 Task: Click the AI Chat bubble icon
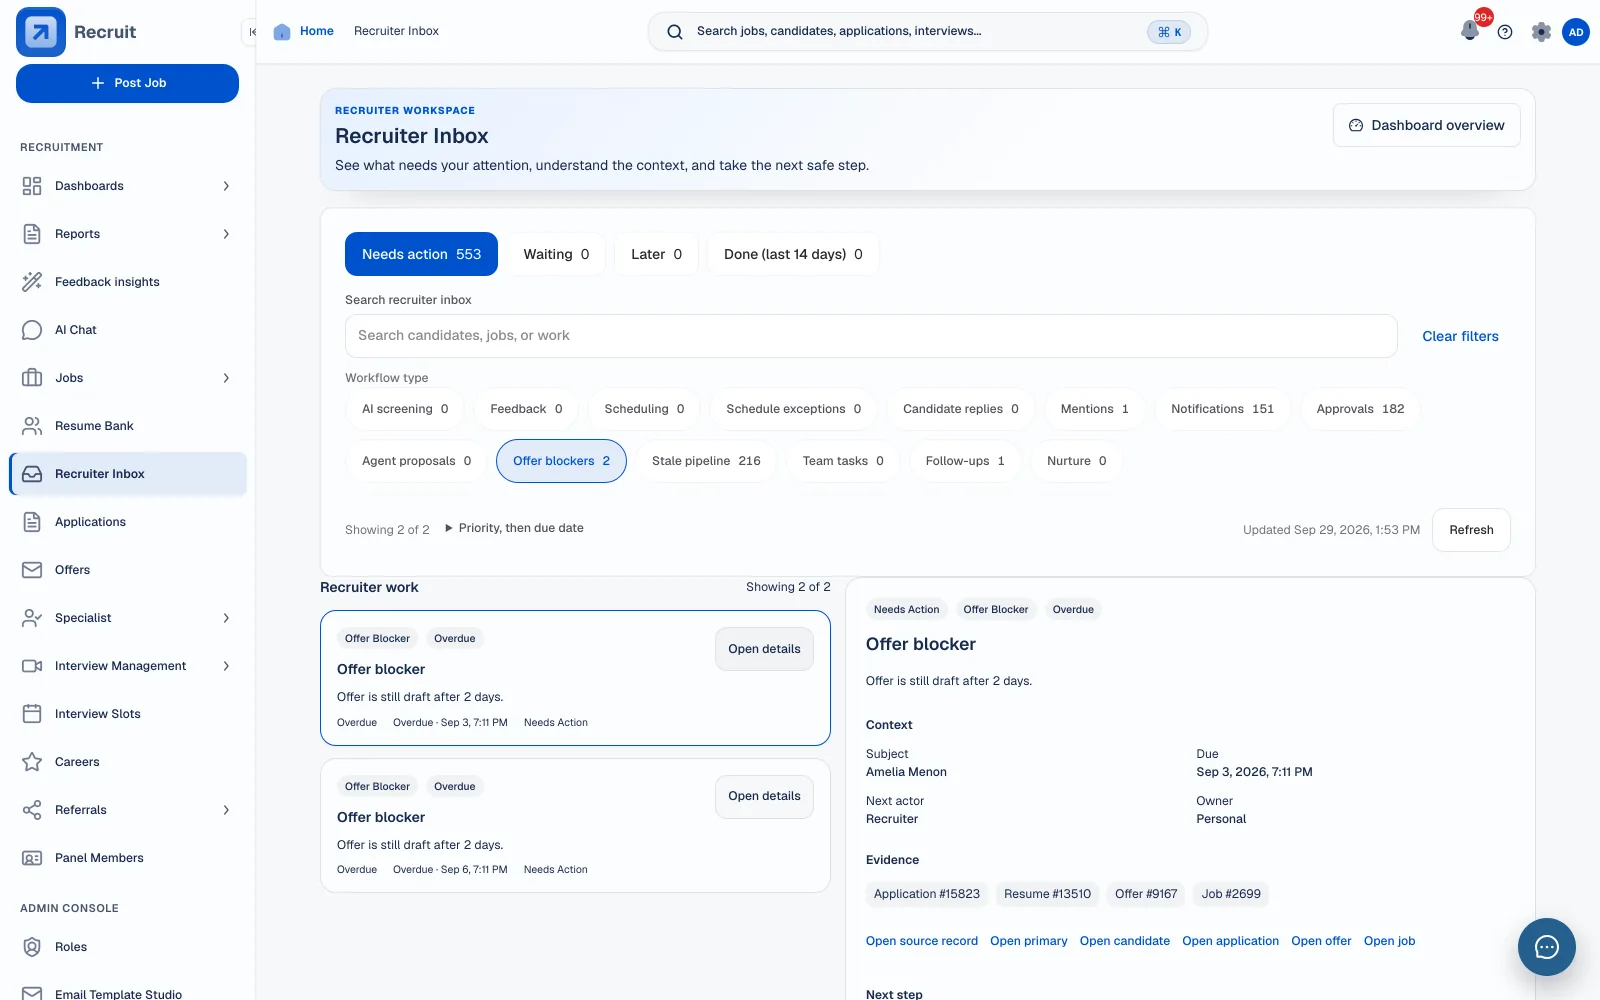tap(32, 330)
